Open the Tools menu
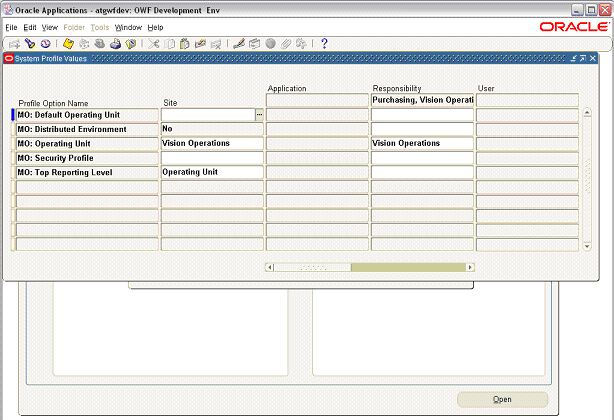The width and height of the screenshot is (614, 420). (x=100, y=27)
